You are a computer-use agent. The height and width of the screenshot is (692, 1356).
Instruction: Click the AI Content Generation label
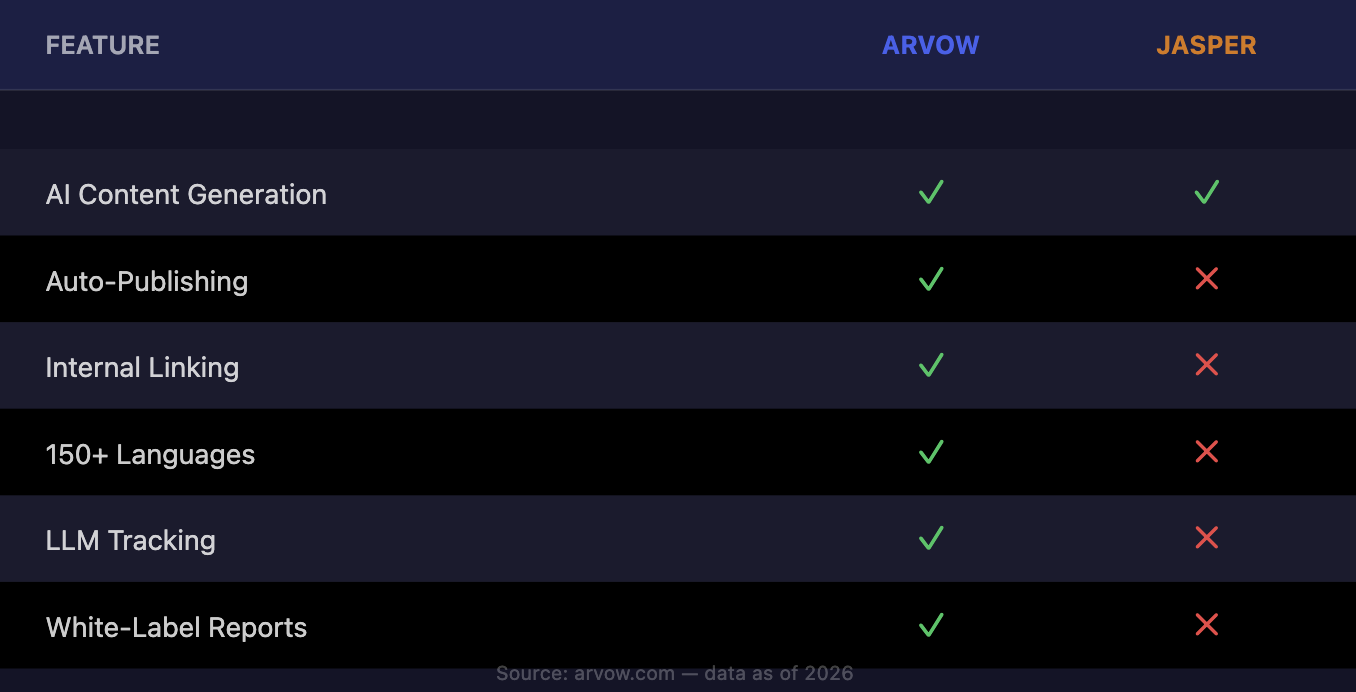pyautogui.click(x=186, y=194)
